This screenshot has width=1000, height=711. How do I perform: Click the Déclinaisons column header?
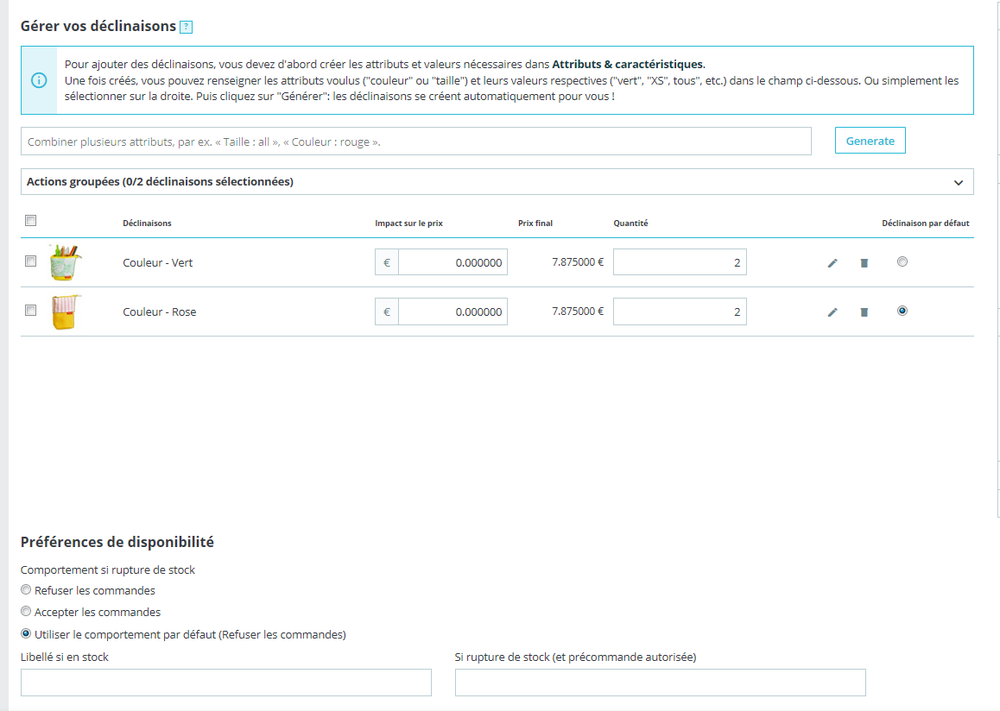click(147, 223)
